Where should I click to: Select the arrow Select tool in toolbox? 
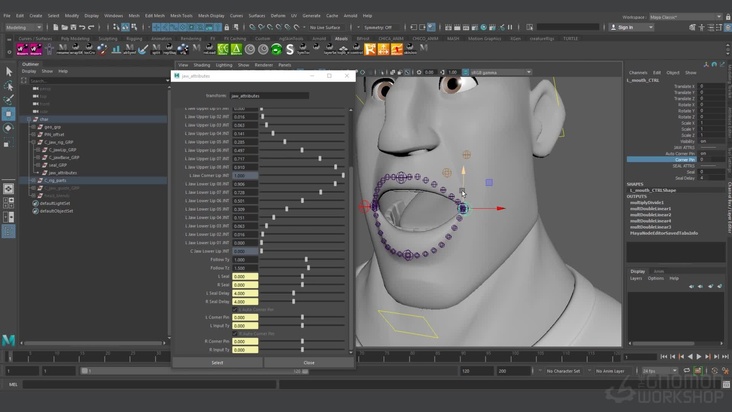(8, 72)
